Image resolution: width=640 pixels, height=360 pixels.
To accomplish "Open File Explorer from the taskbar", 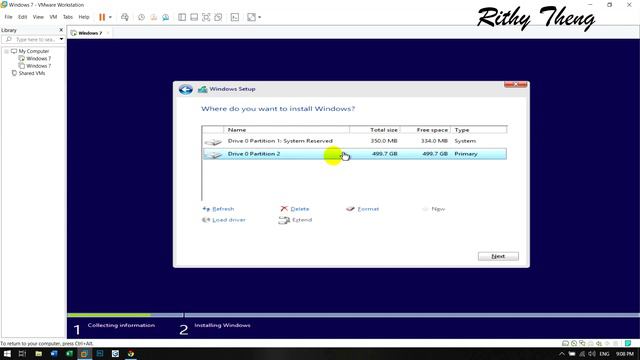I will pyautogui.click(x=38, y=354).
